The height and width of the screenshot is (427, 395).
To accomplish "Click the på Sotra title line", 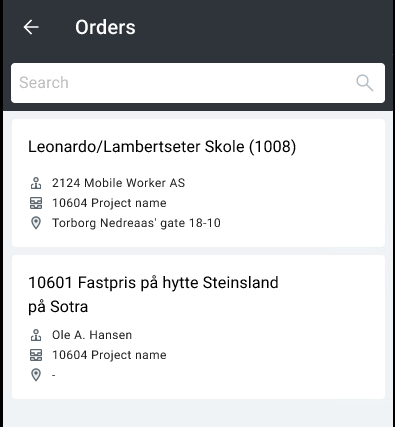I will [58, 307].
